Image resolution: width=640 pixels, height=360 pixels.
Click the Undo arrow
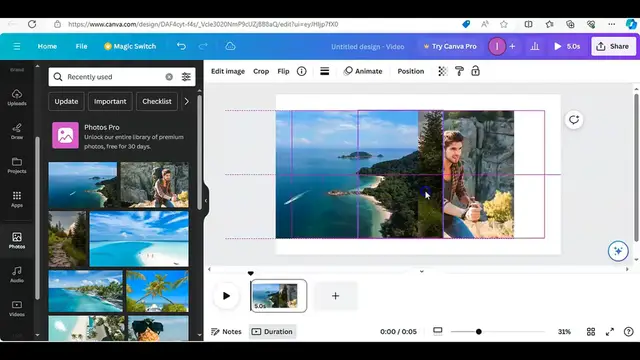point(181,46)
